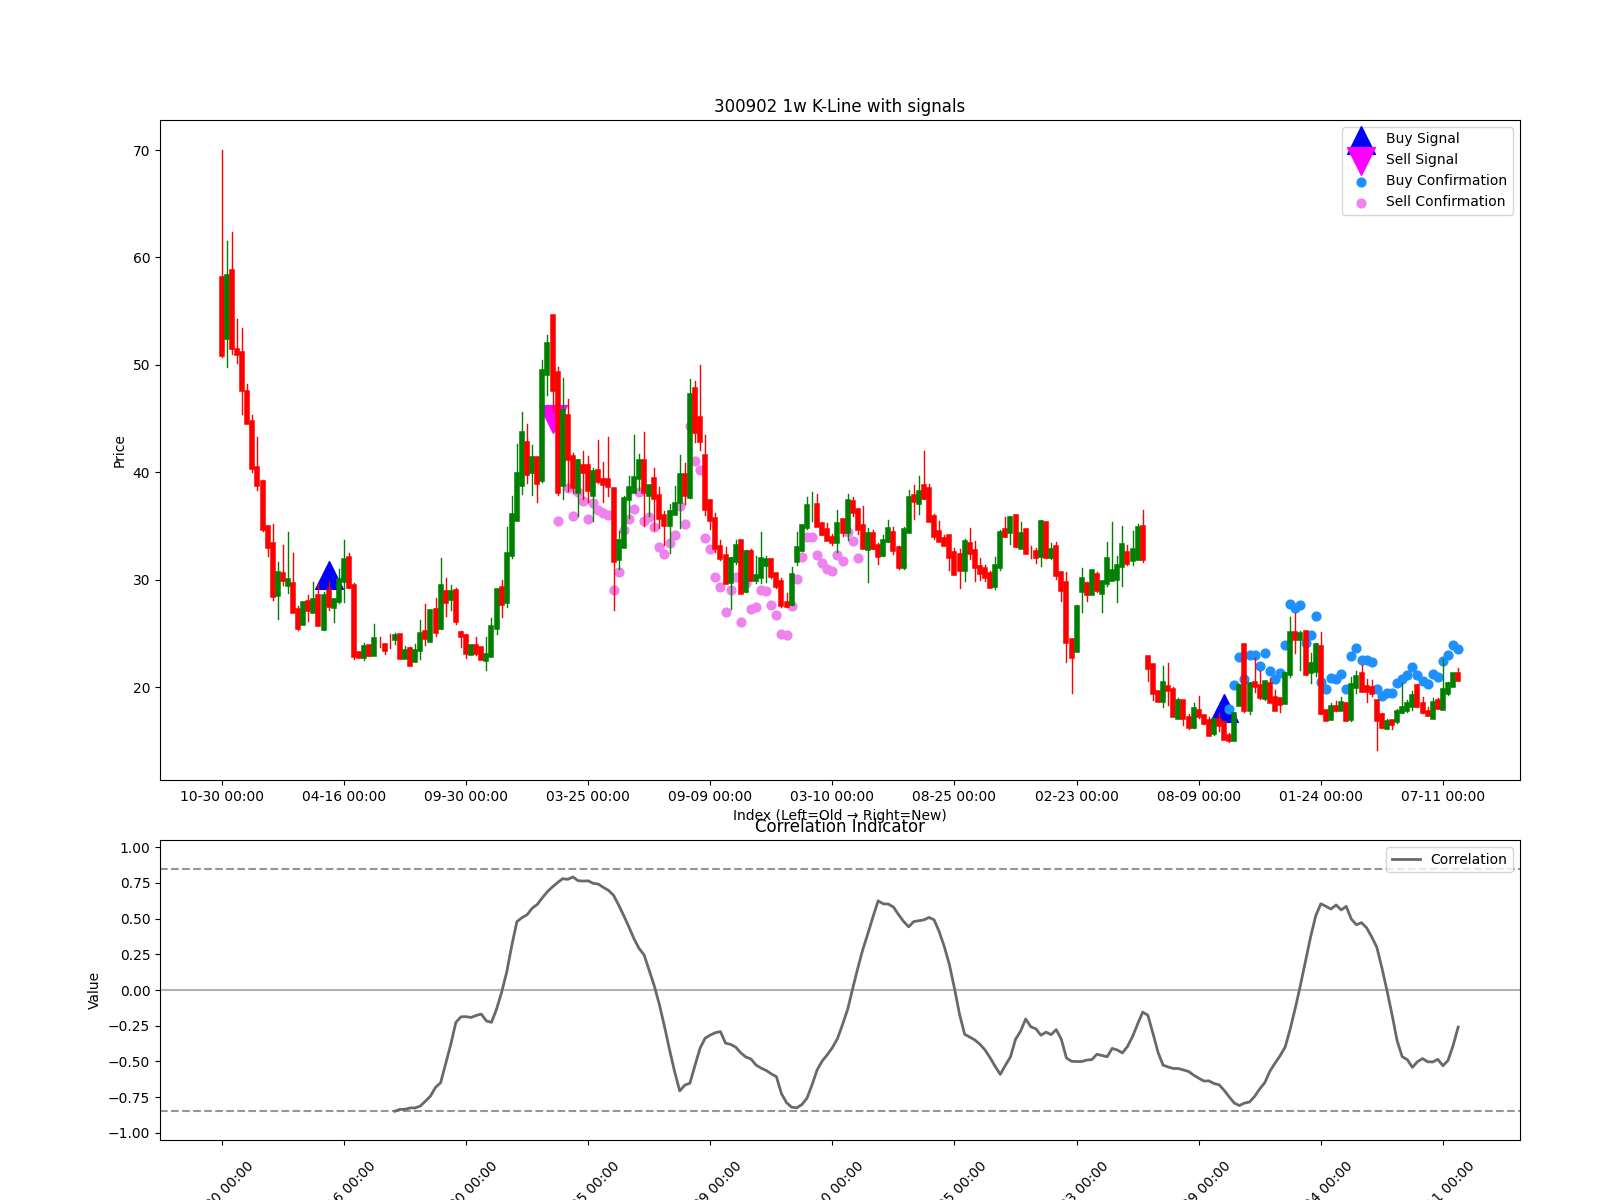Image resolution: width=1600 pixels, height=1200 pixels.
Task: Click the 'Correlation Indicator' subplot title
Action: coord(839,827)
